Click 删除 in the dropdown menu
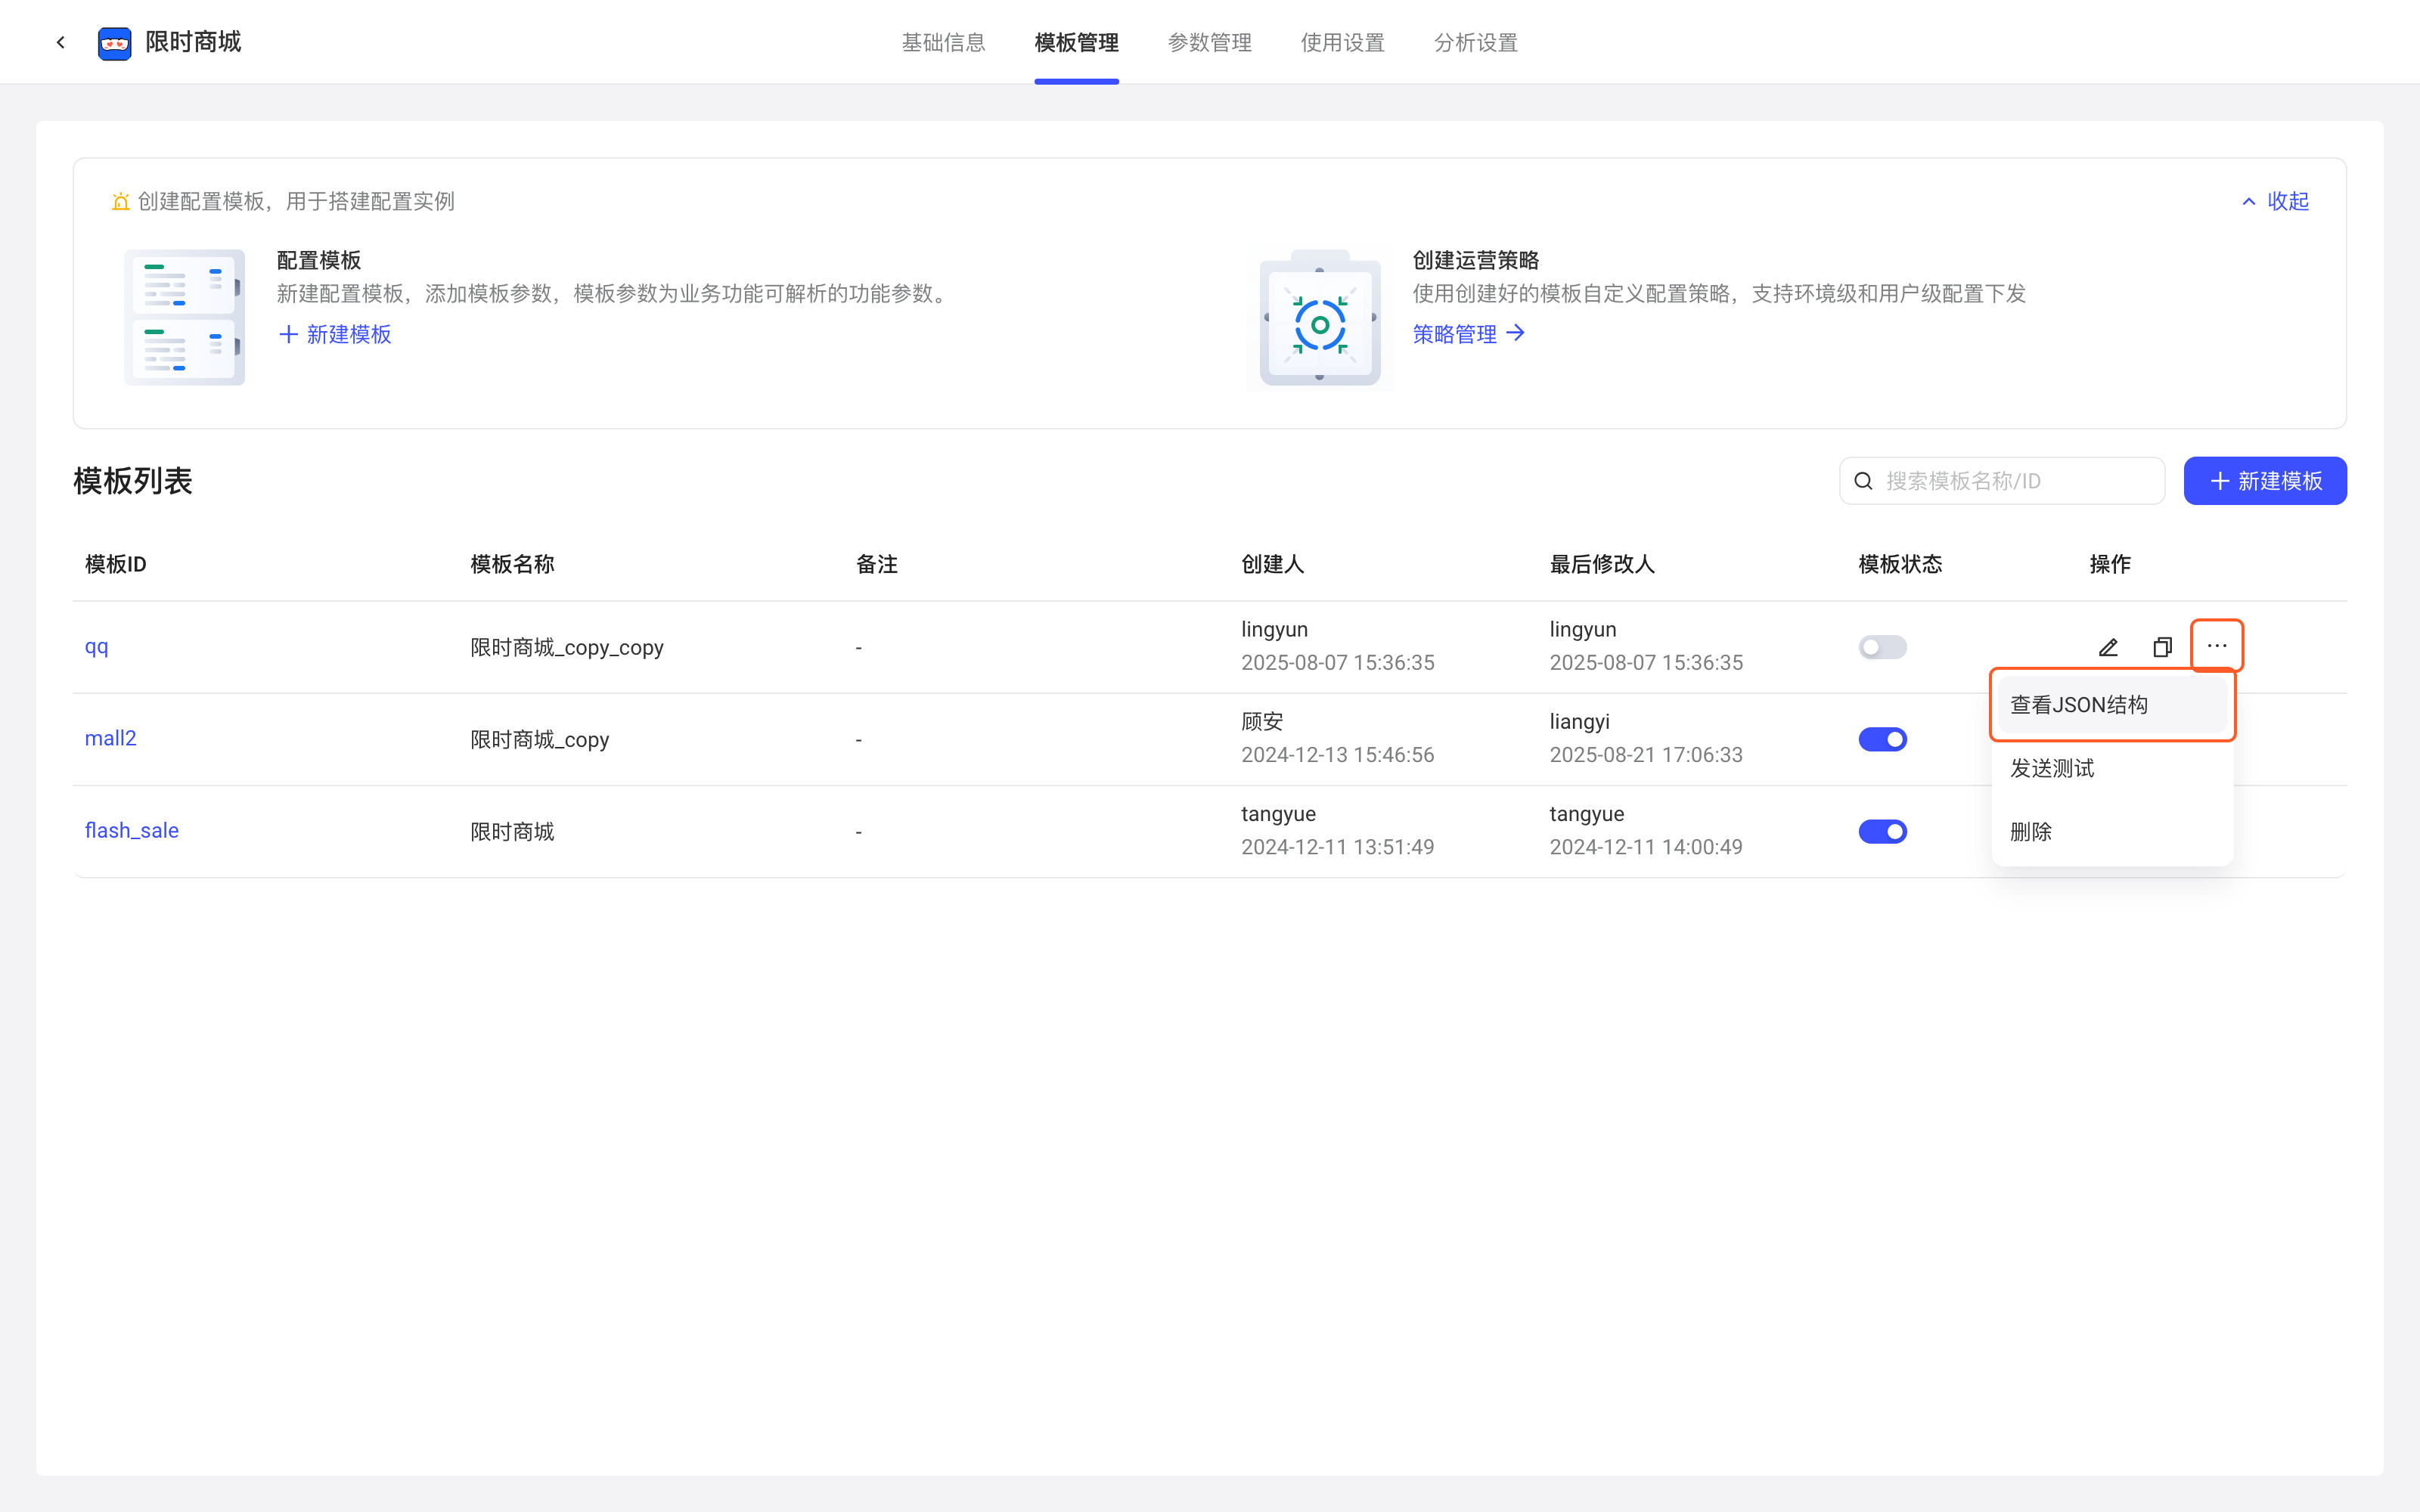The width and height of the screenshot is (2420, 1512). coord(2112,831)
